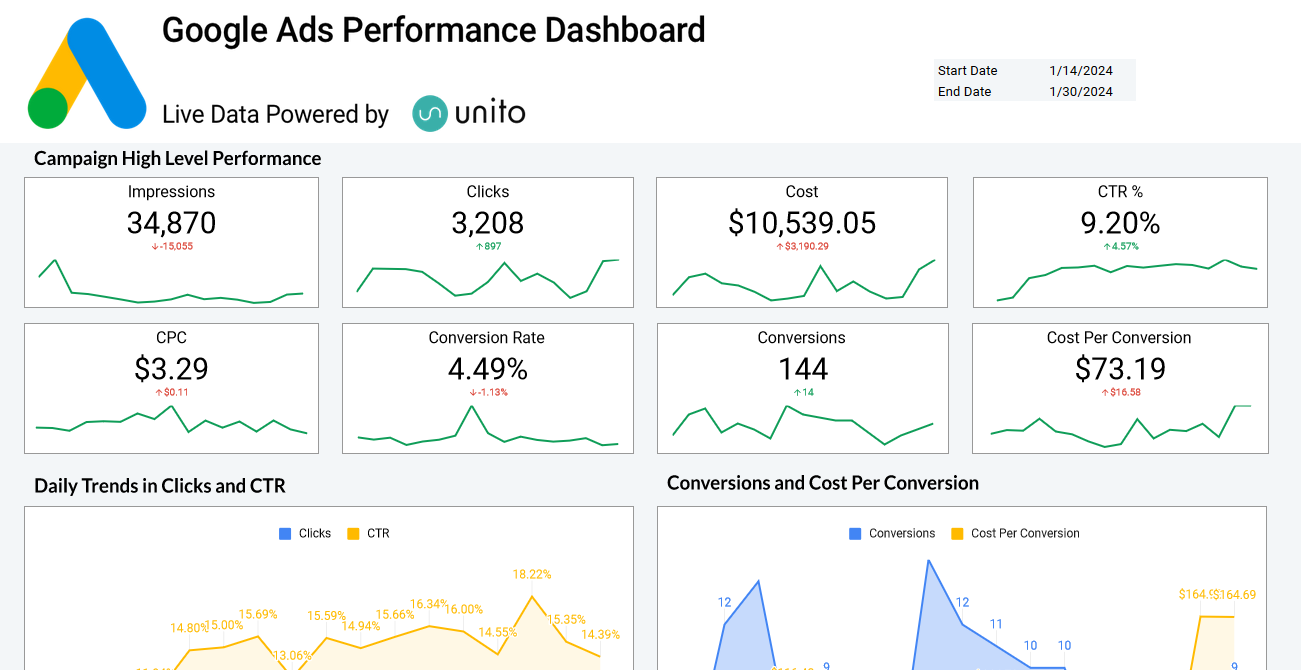Click the blue Conversions legend swatch
This screenshot has height=670, width=1301.
pyautogui.click(x=855, y=534)
